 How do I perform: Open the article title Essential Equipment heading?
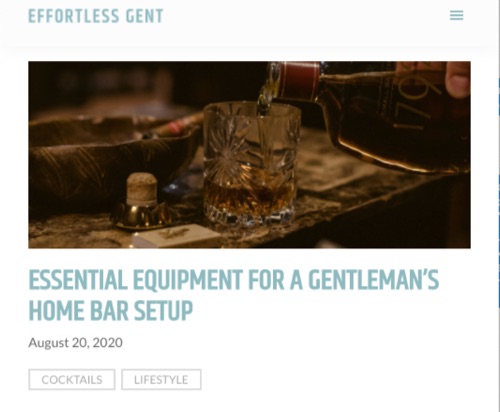coord(234,295)
